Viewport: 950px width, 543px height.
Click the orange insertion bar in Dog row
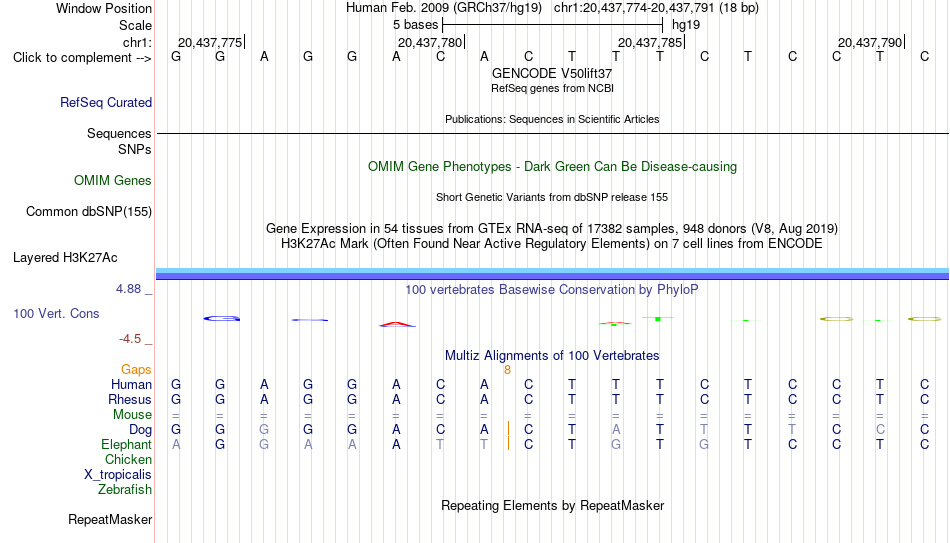tap(508, 429)
